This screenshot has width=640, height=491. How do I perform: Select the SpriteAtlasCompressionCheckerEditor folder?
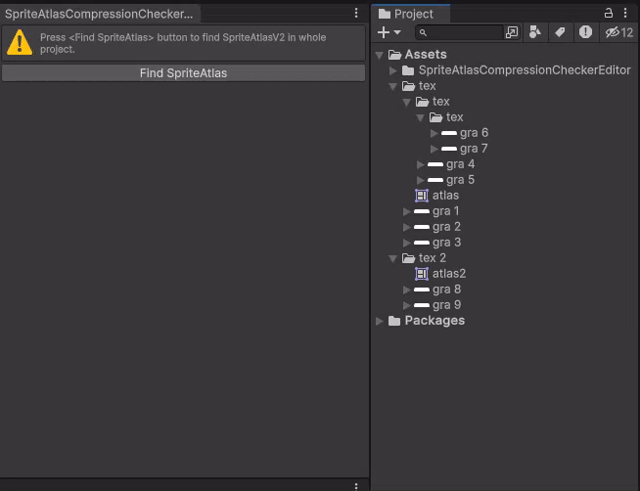(524, 70)
